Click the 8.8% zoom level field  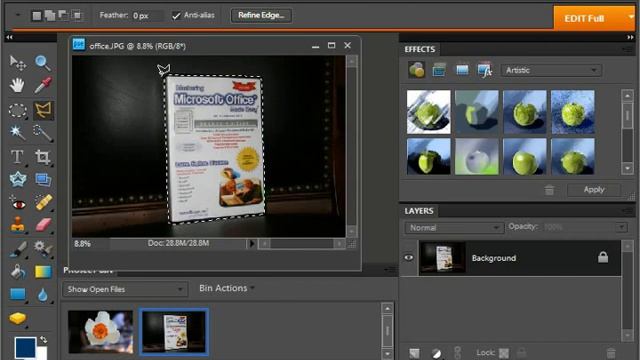(82, 244)
